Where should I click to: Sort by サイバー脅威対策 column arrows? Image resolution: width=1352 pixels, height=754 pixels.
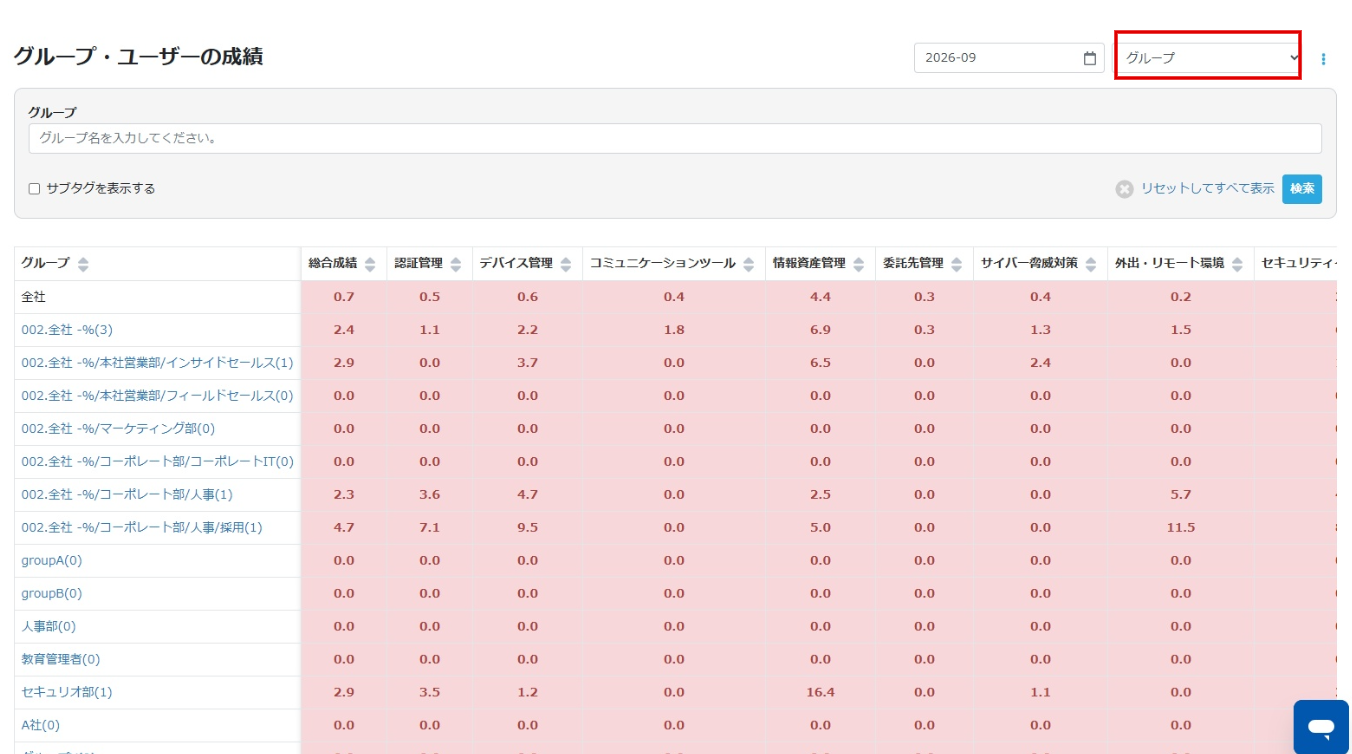(1091, 264)
